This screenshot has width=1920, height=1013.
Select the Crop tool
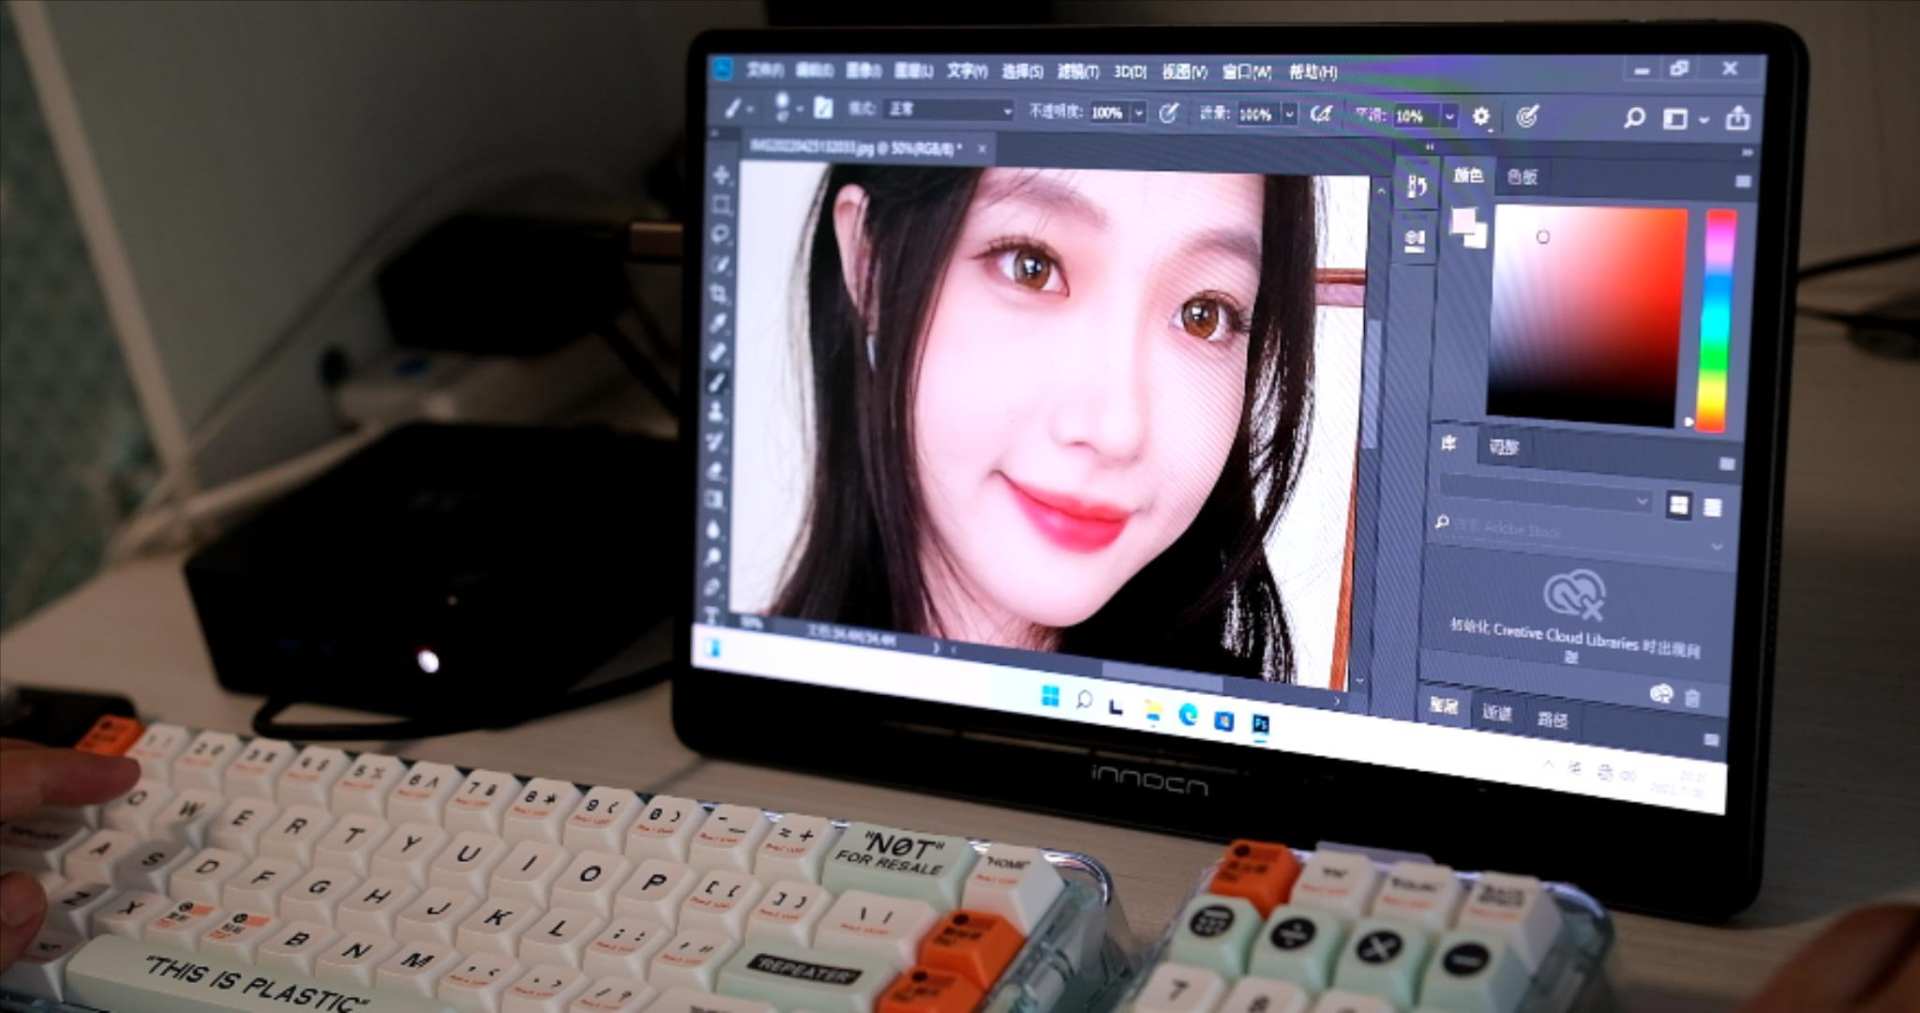coord(720,293)
